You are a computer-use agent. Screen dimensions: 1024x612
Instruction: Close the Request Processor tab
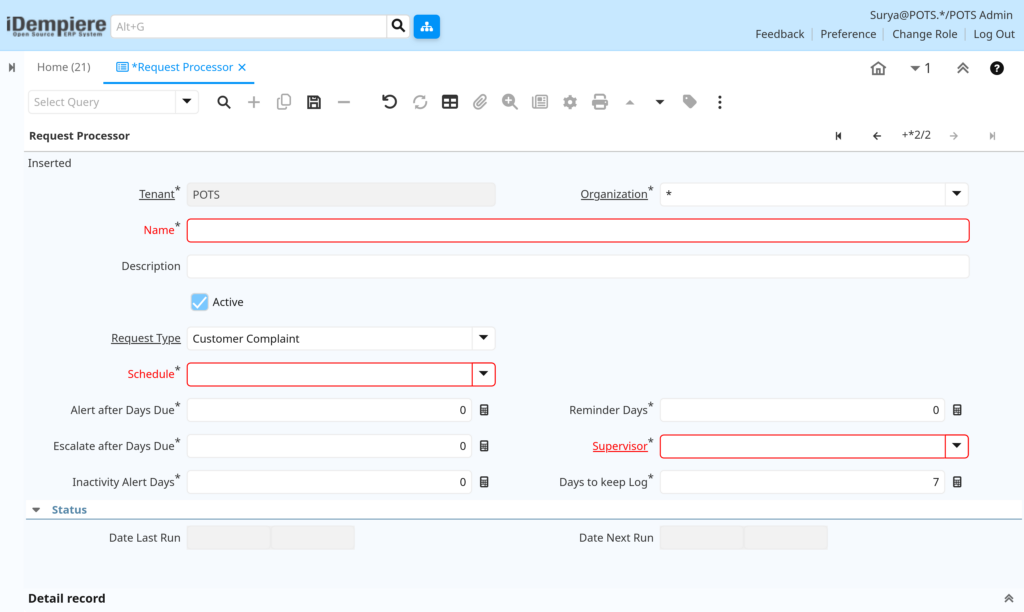tap(242, 67)
